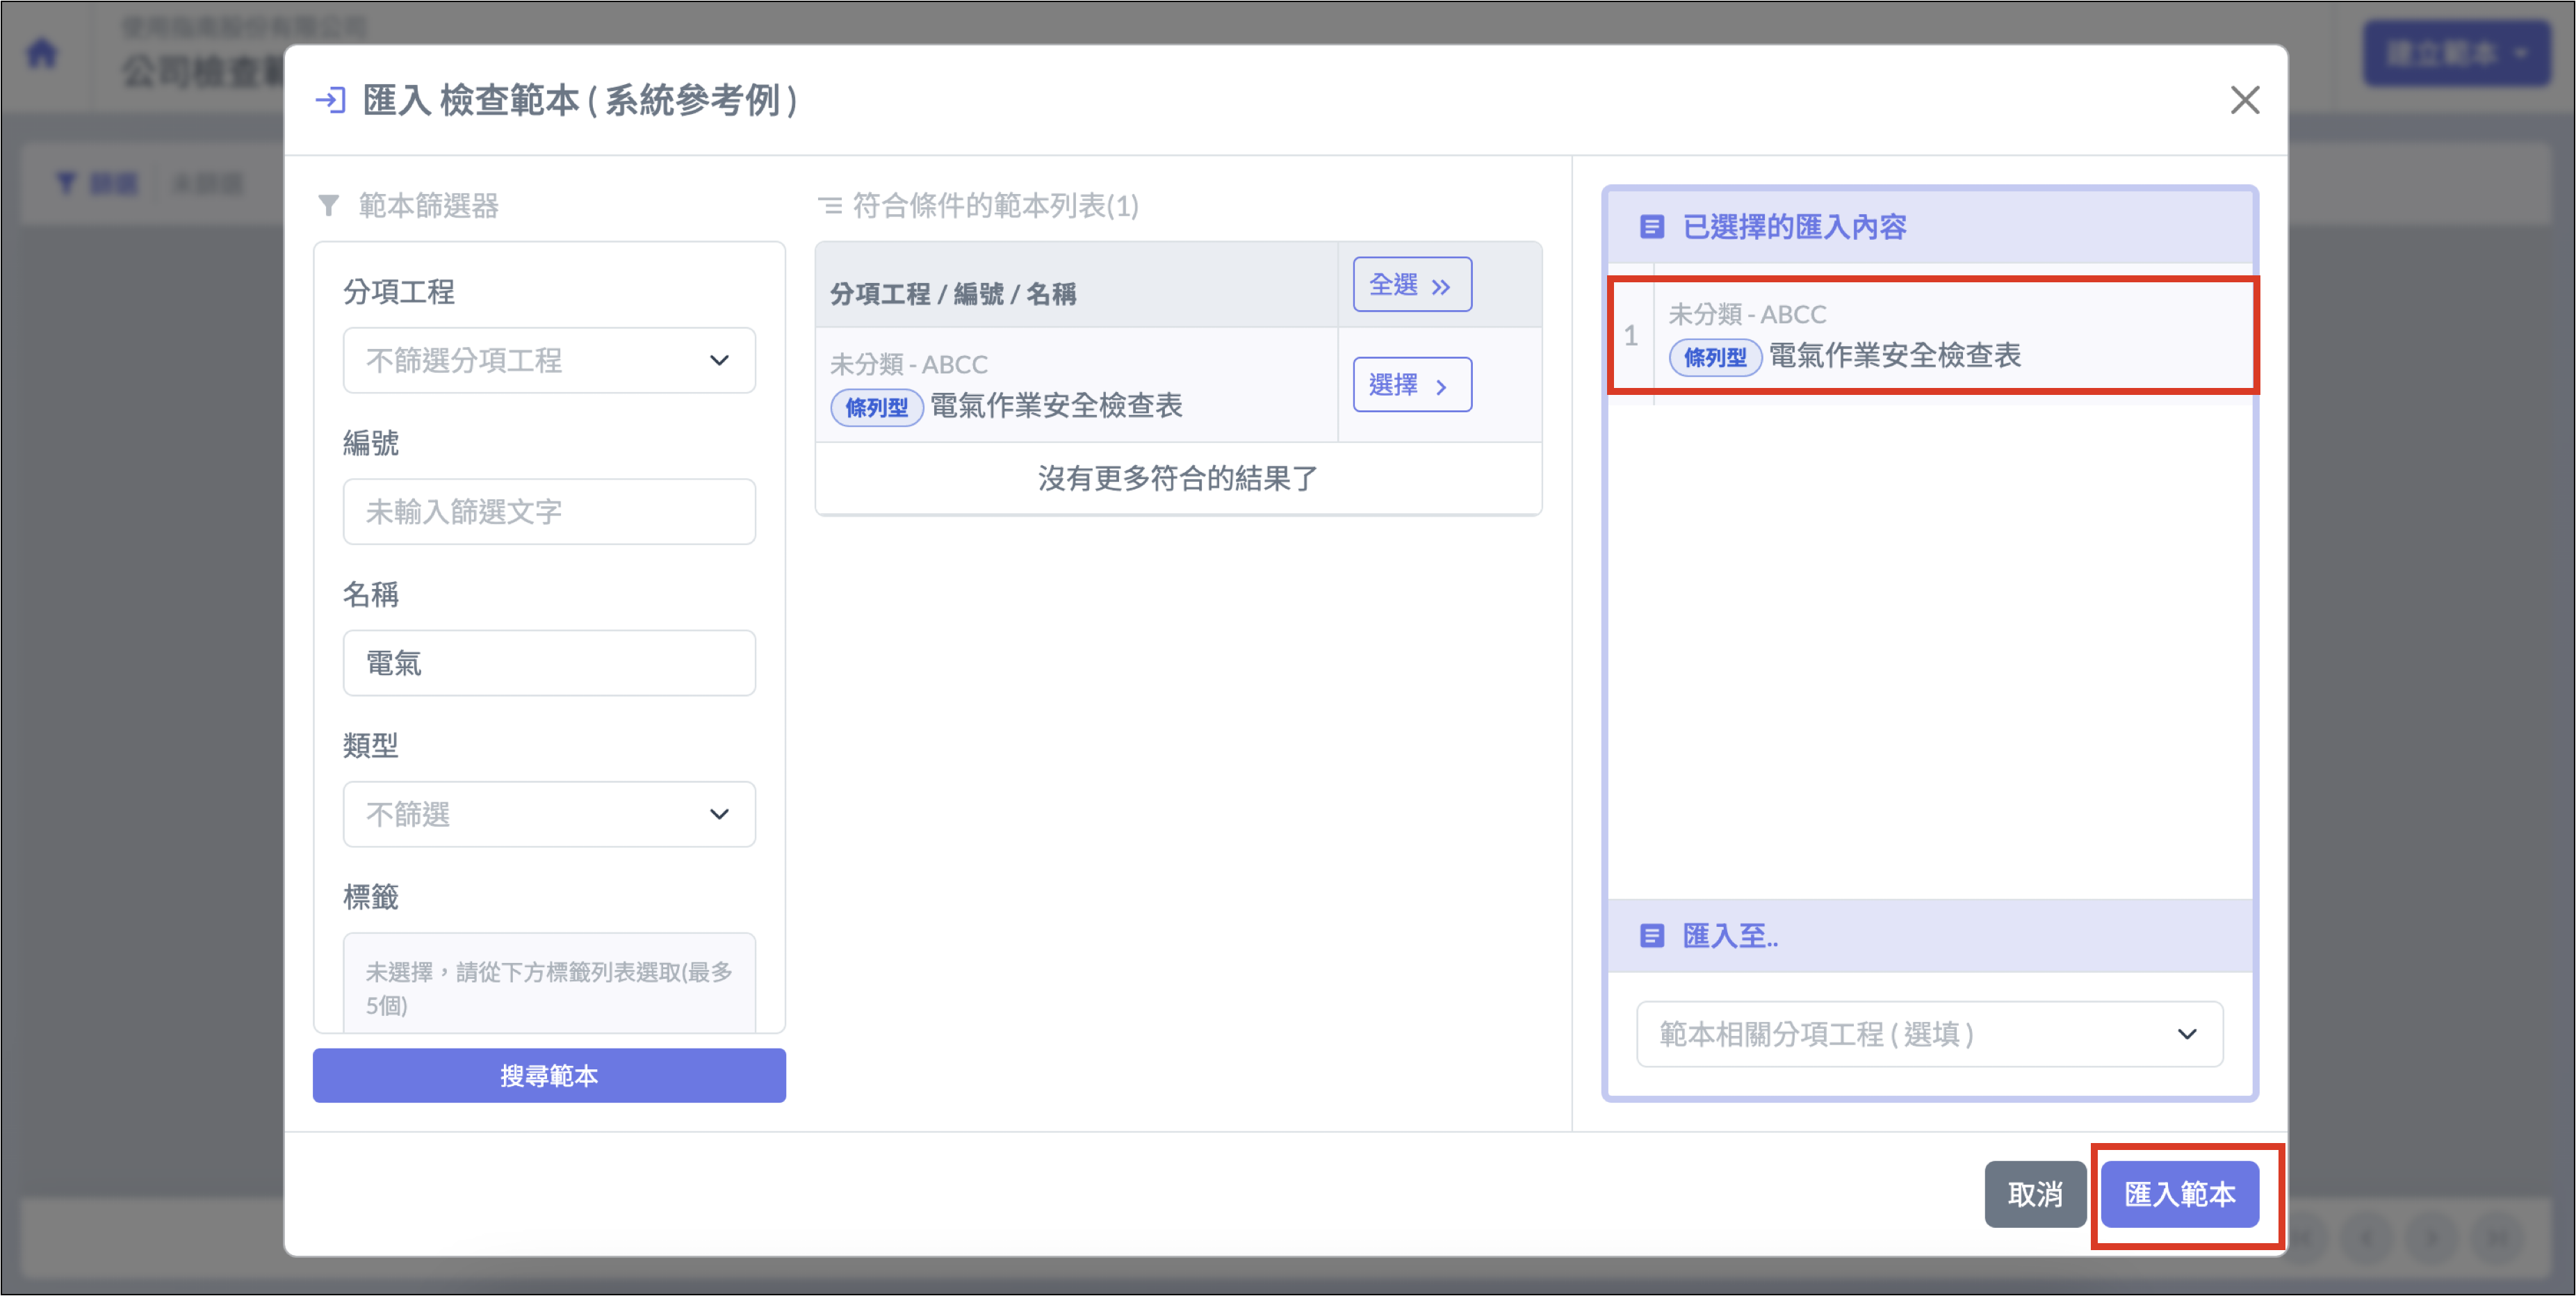Click the 編號 filter text field

pos(549,512)
